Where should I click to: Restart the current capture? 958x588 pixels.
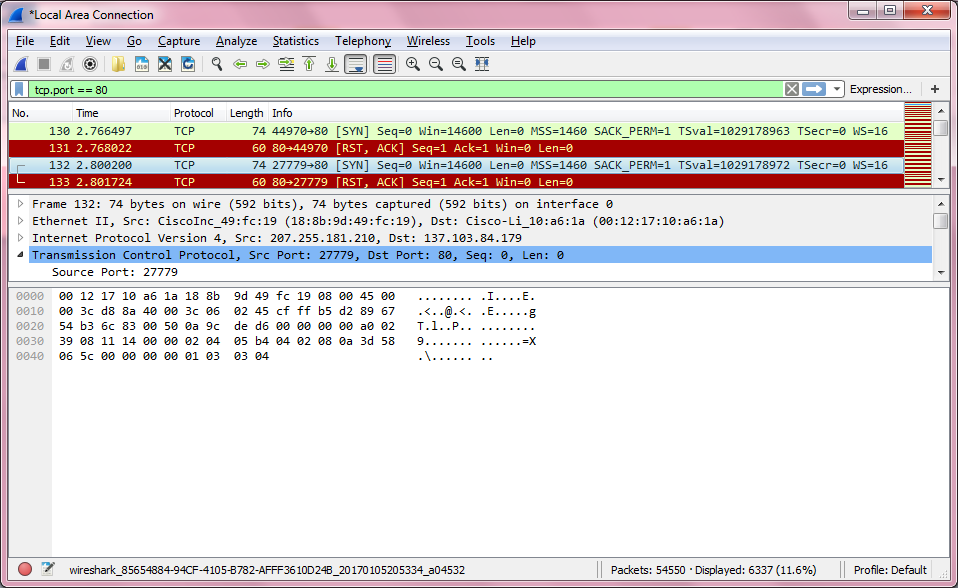coord(67,64)
